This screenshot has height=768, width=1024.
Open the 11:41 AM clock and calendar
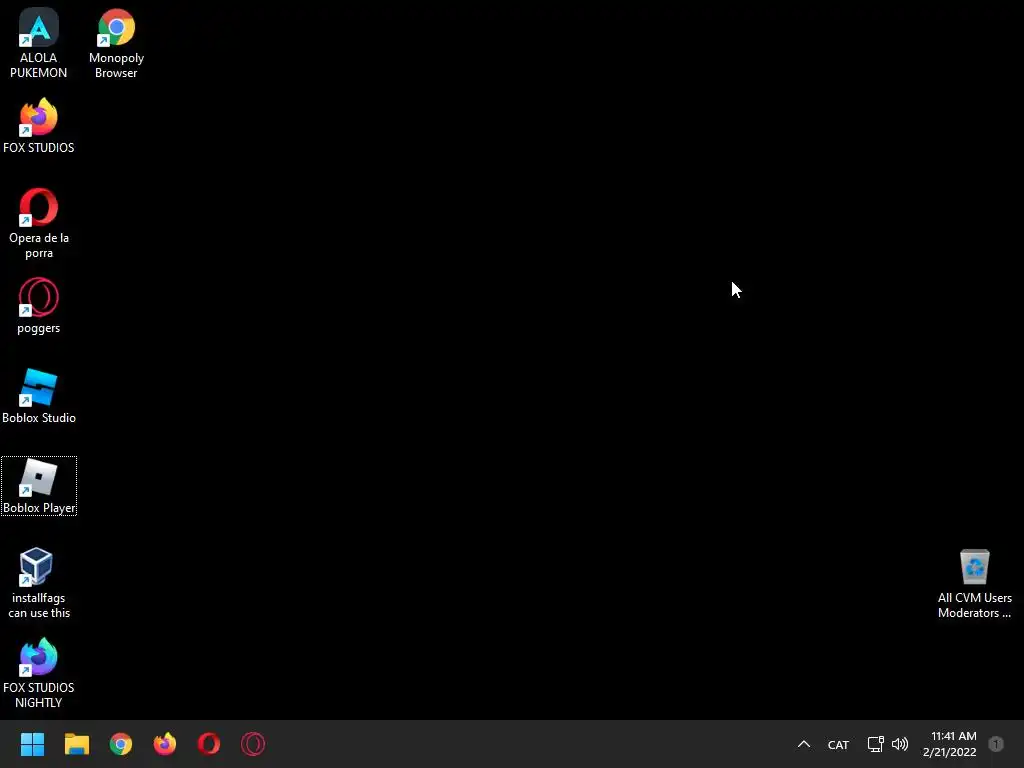[950, 744]
